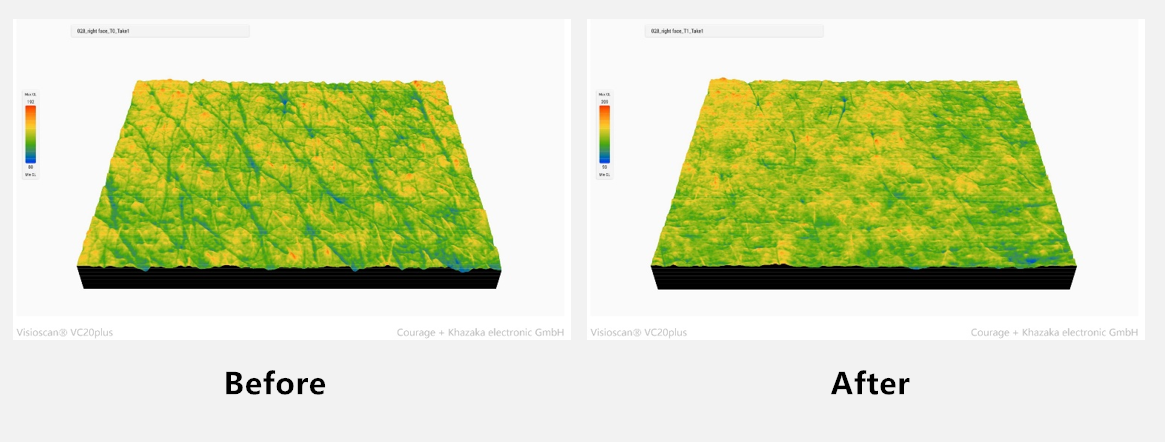1165x442 pixels.
Task: Click the Visioscan VC20plus text under the After image
Action: click(639, 332)
